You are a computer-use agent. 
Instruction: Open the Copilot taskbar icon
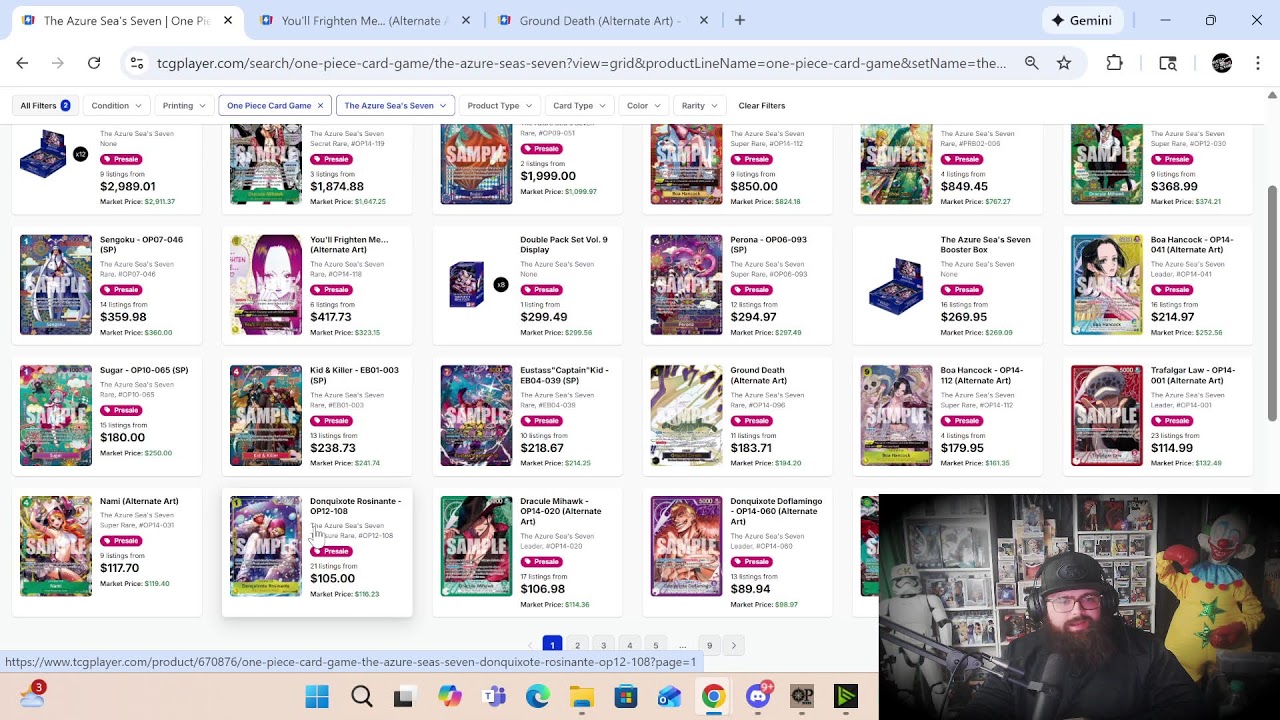click(449, 696)
